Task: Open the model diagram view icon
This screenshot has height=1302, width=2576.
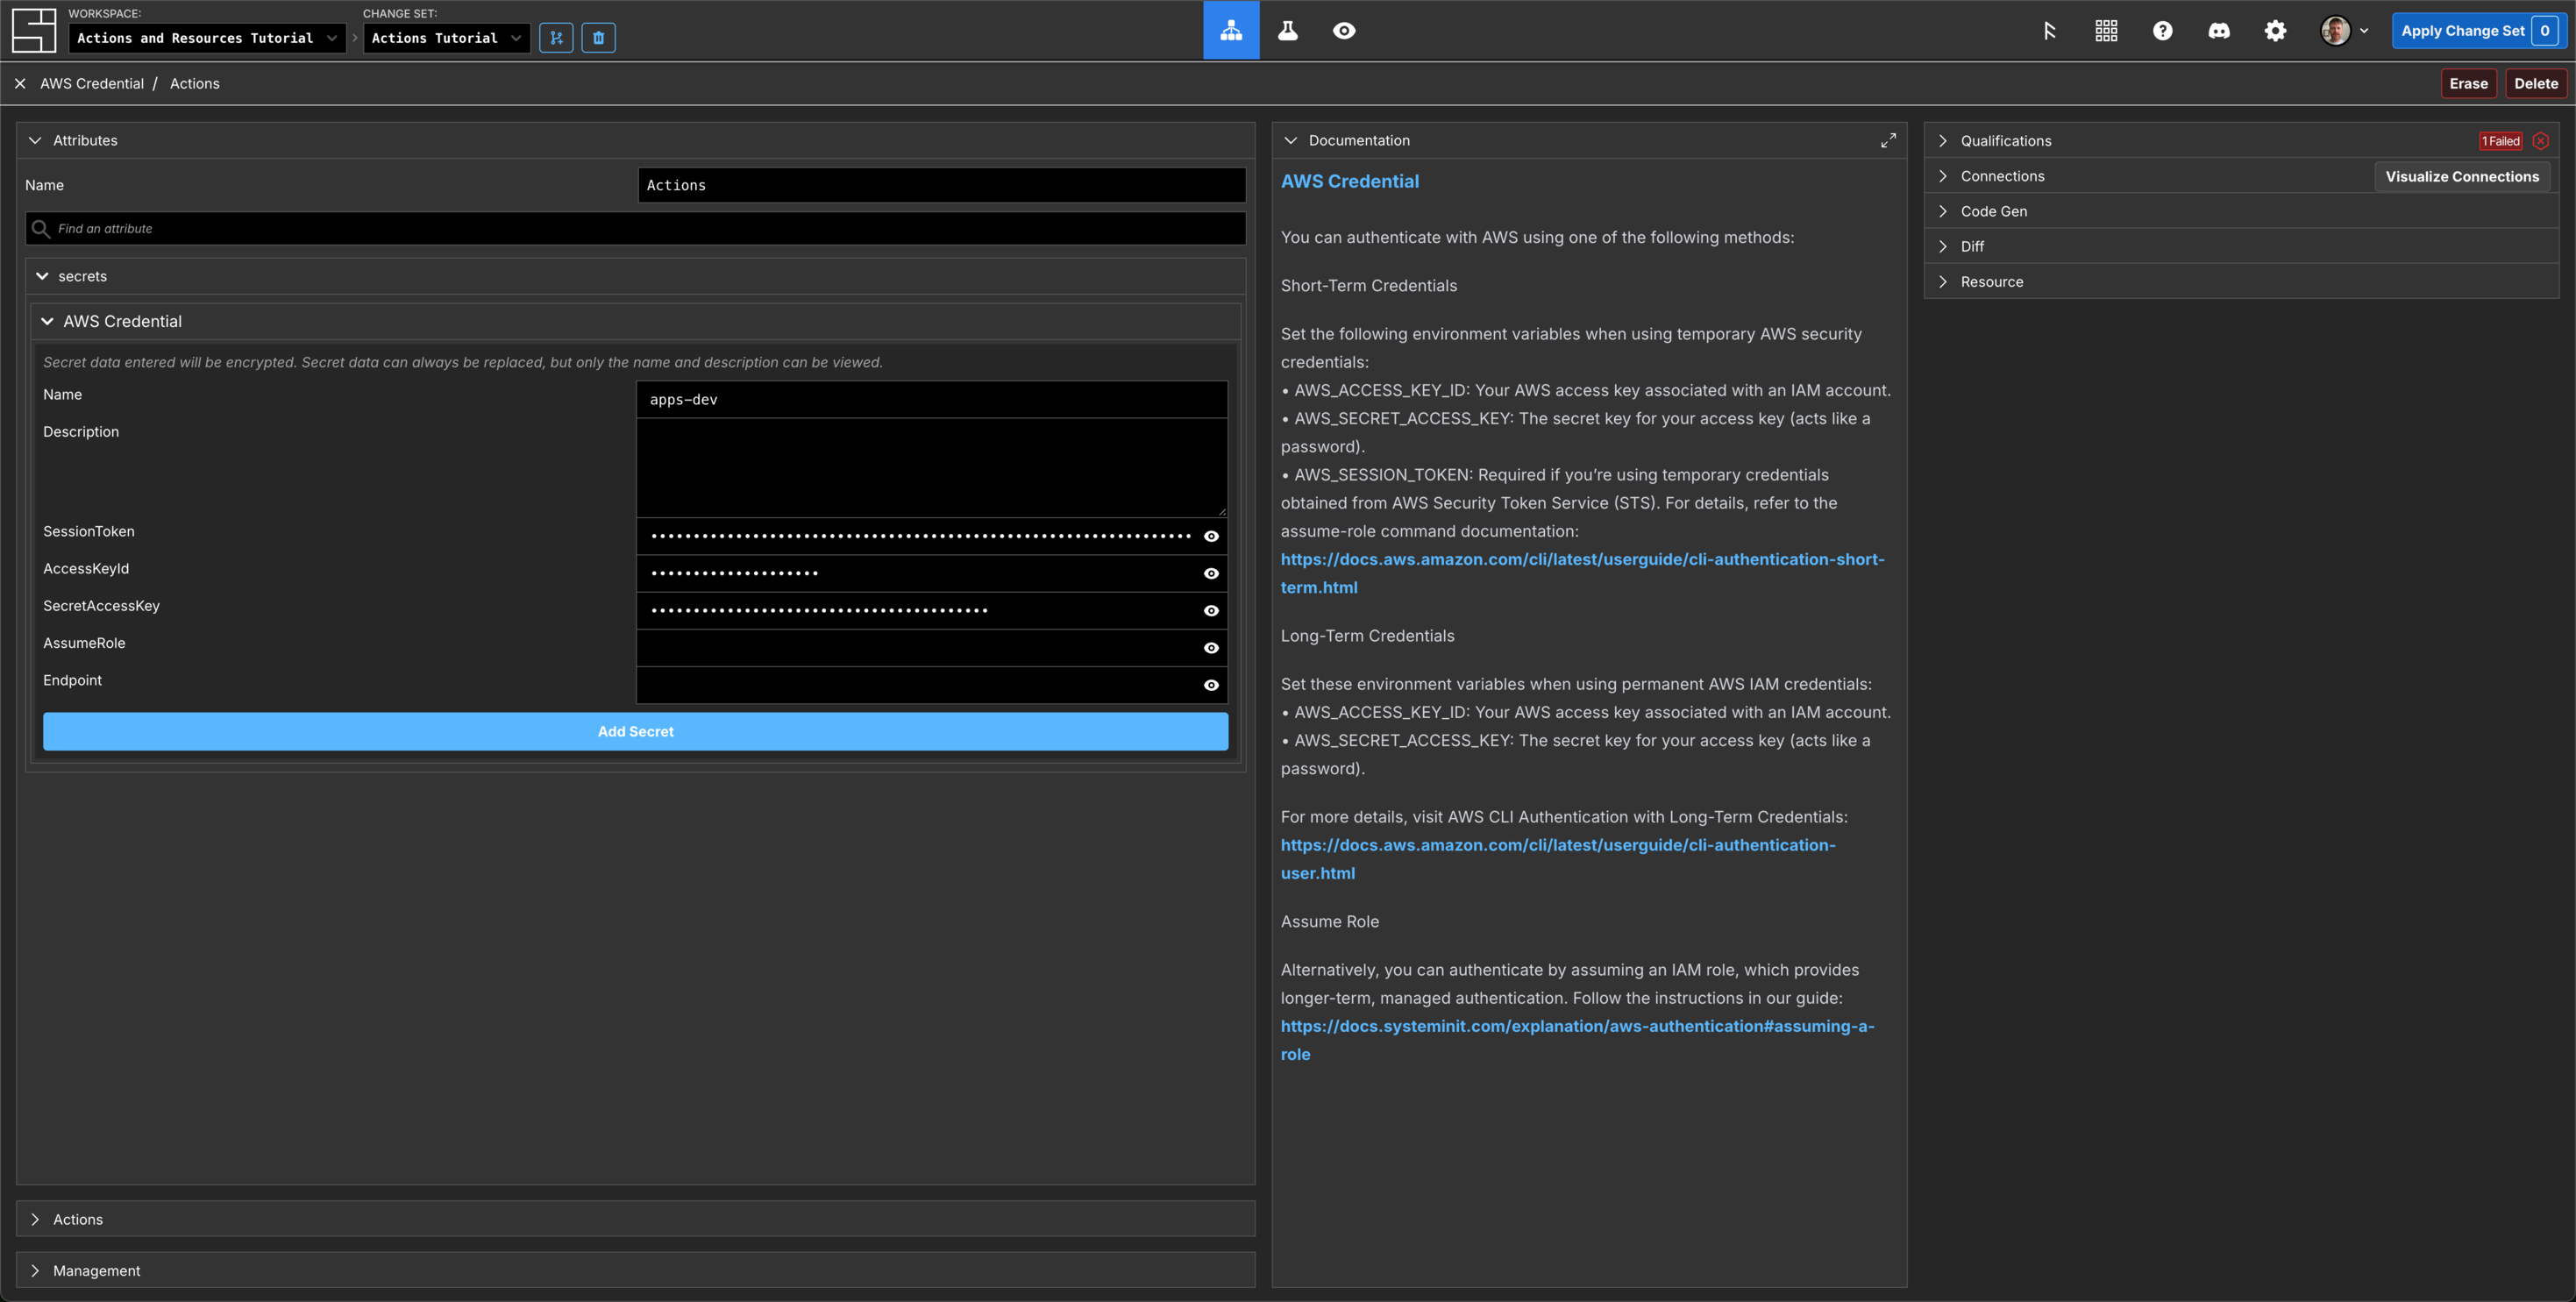Action: click(1231, 31)
